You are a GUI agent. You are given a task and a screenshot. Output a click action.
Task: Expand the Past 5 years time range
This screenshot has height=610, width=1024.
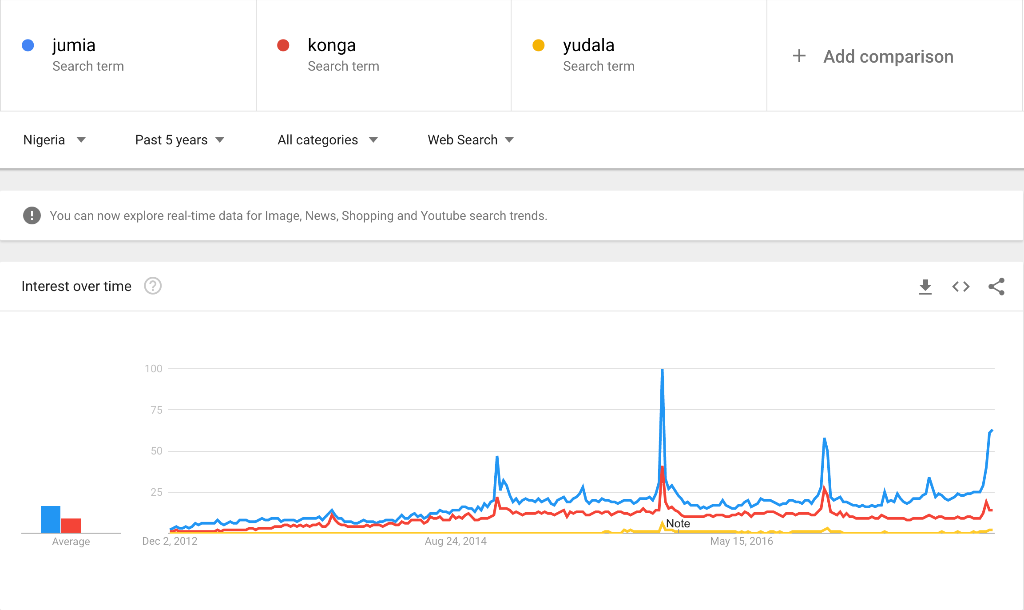click(x=179, y=140)
